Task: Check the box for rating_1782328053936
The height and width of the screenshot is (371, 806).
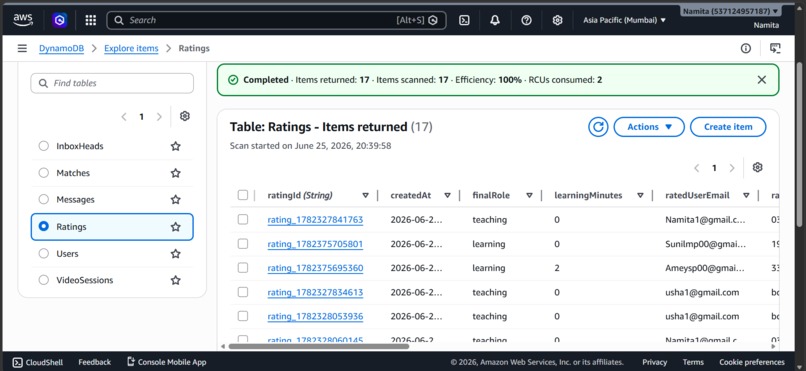Action: click(243, 316)
